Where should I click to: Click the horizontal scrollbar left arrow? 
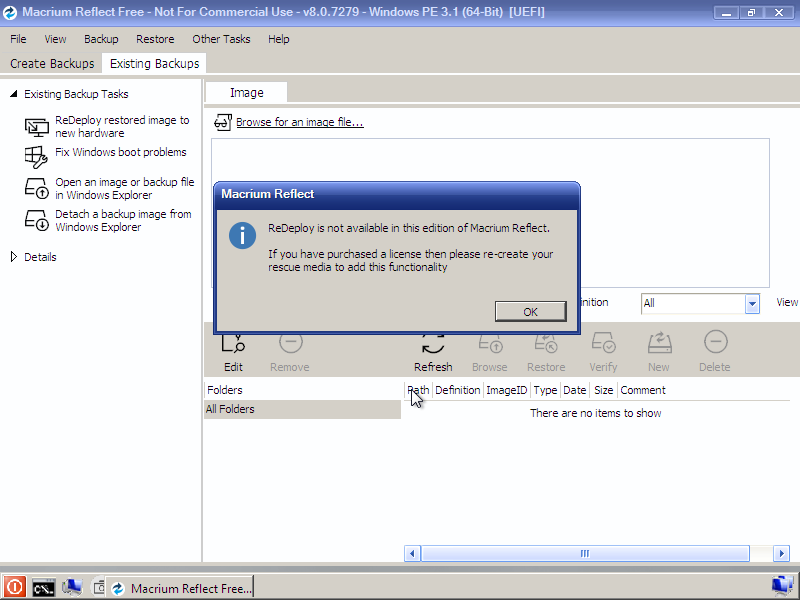[412, 554]
